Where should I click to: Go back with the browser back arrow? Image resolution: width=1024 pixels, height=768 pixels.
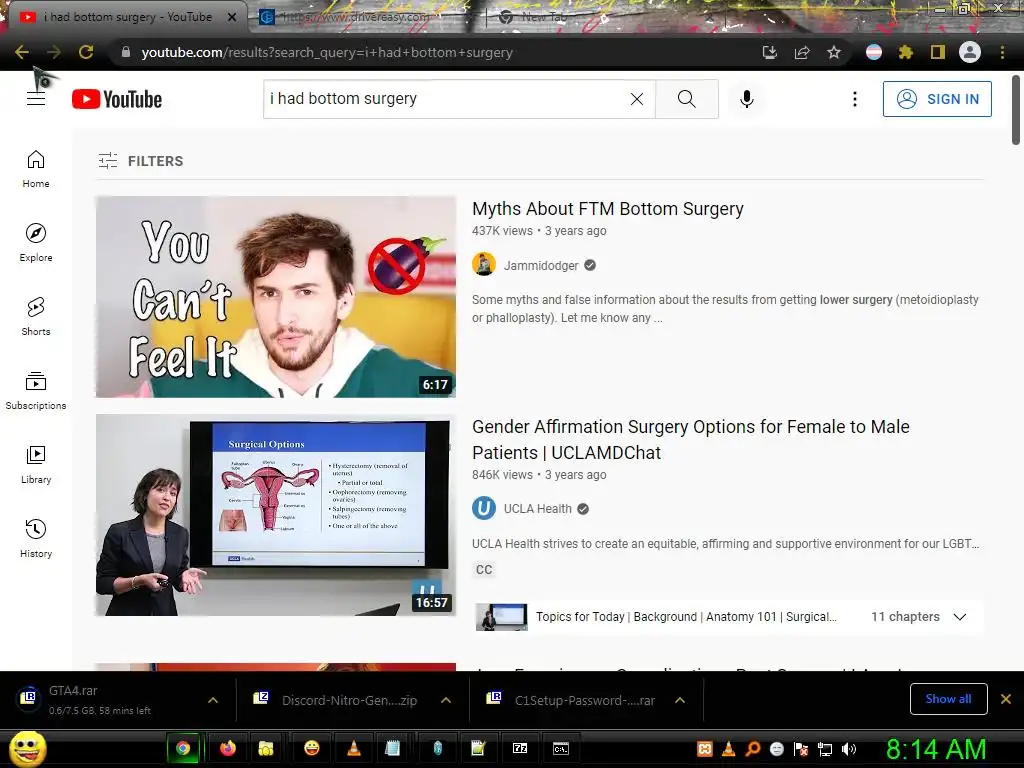22,52
